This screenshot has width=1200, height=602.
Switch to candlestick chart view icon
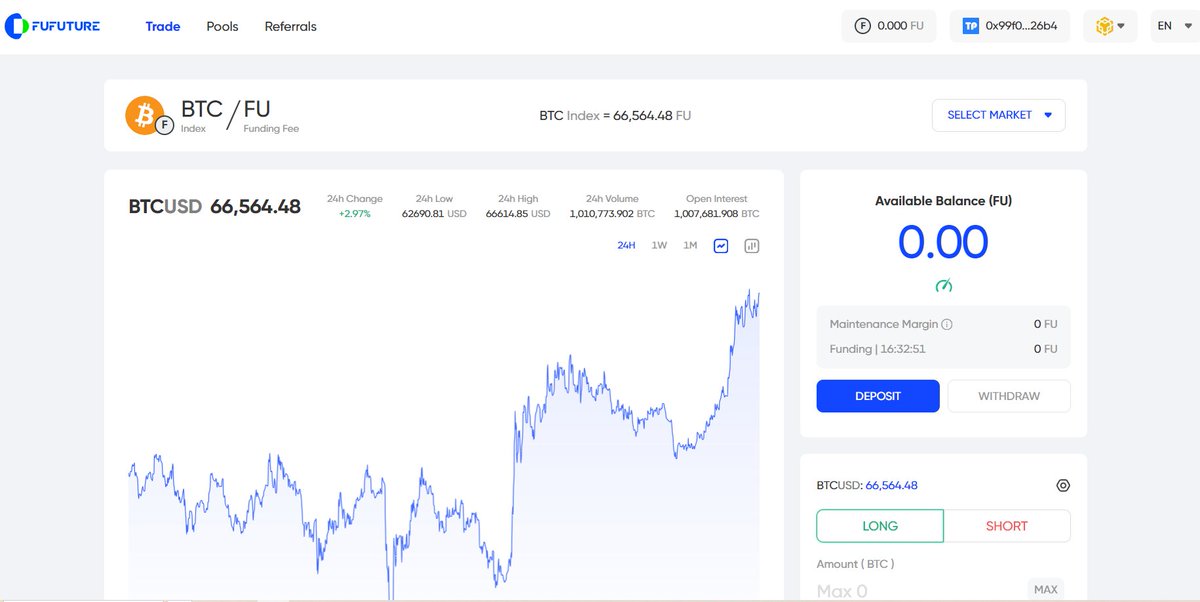tap(752, 246)
